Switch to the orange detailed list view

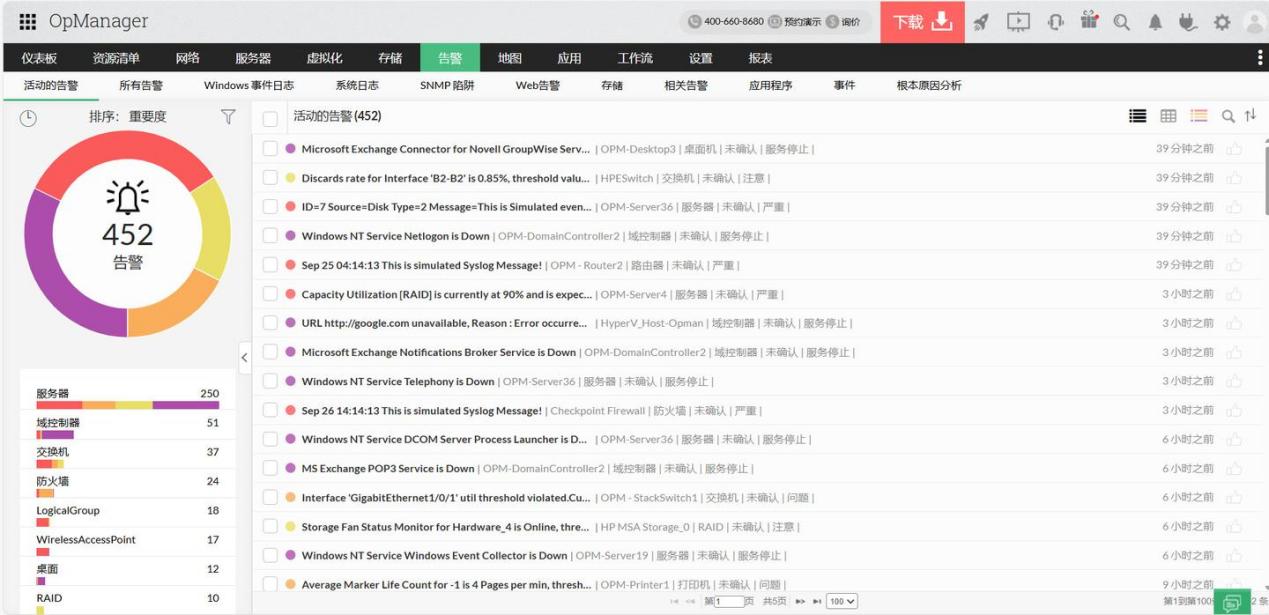click(1199, 116)
